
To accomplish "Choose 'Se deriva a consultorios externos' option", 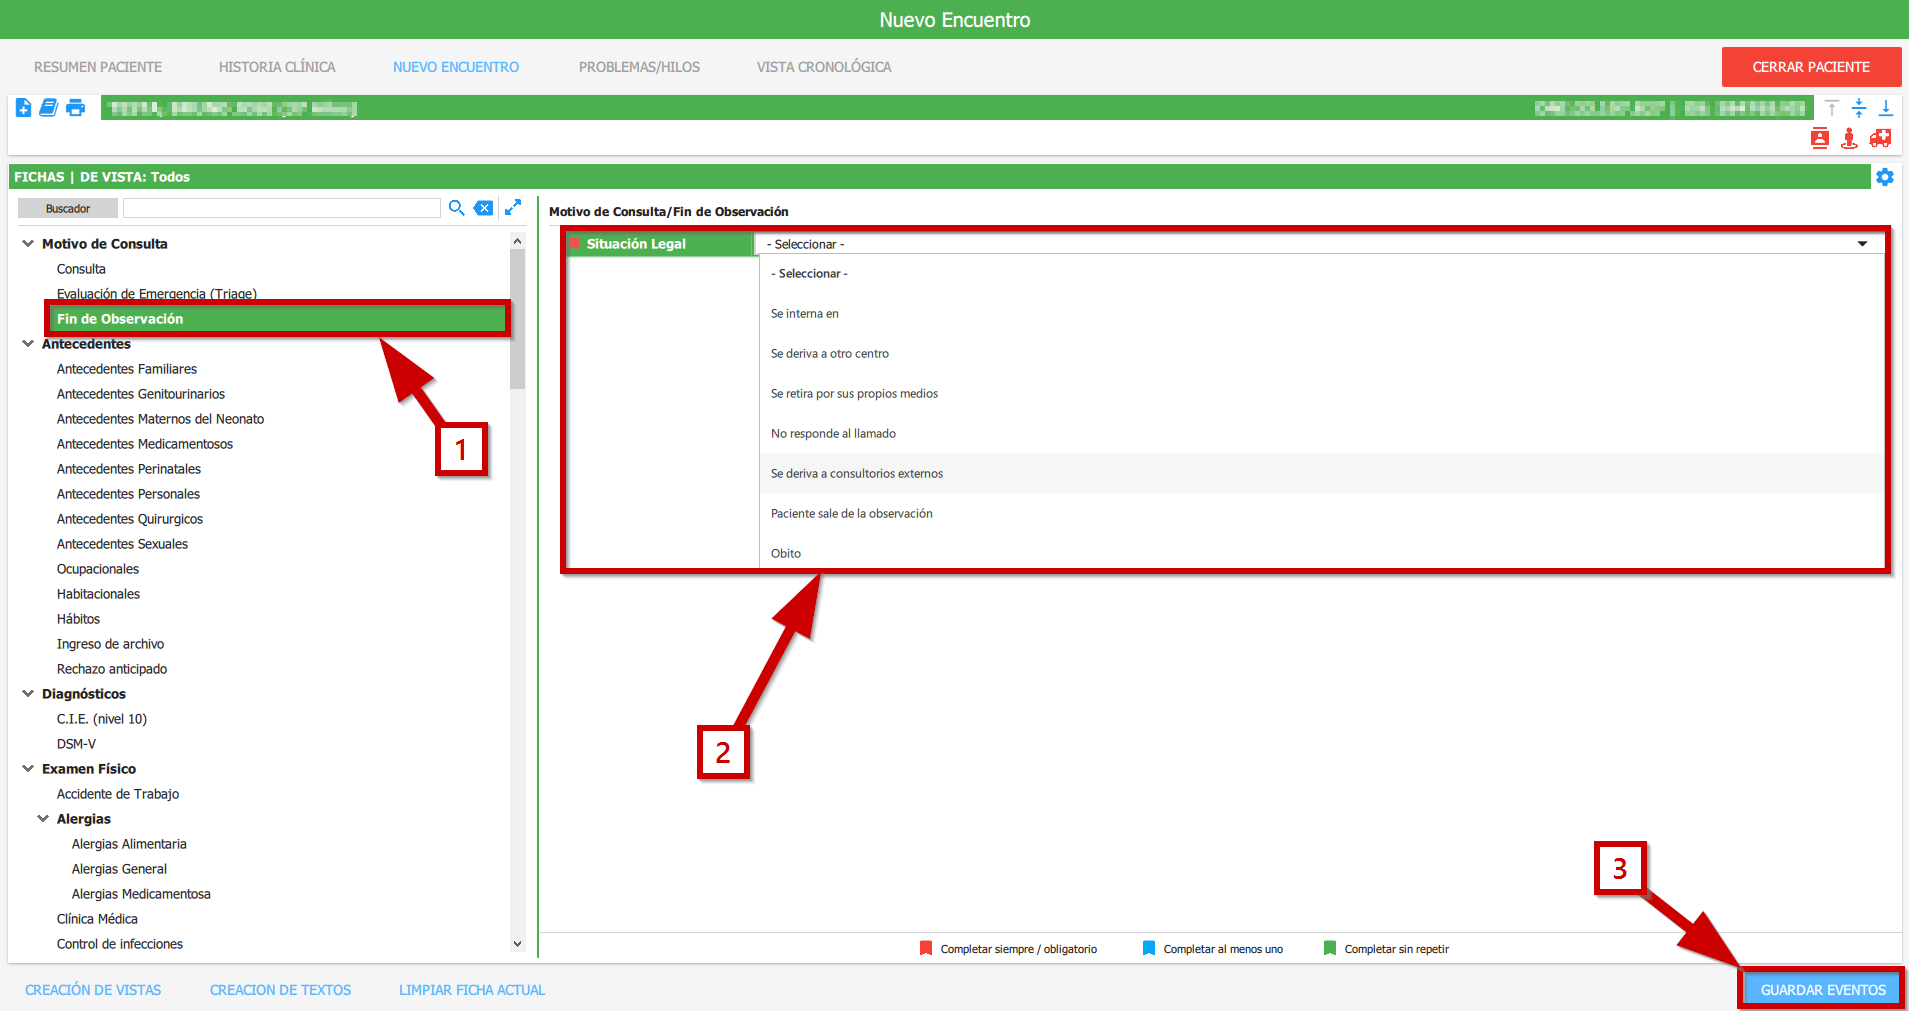I will click(x=857, y=474).
